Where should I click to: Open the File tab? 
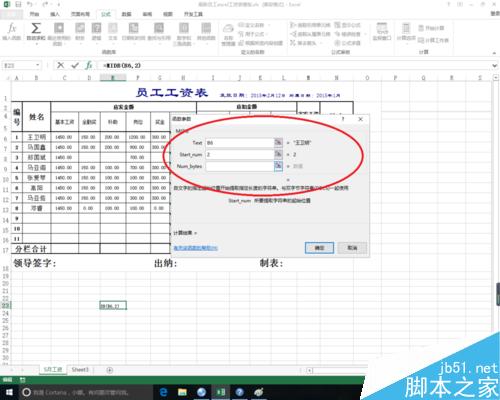pos(11,14)
